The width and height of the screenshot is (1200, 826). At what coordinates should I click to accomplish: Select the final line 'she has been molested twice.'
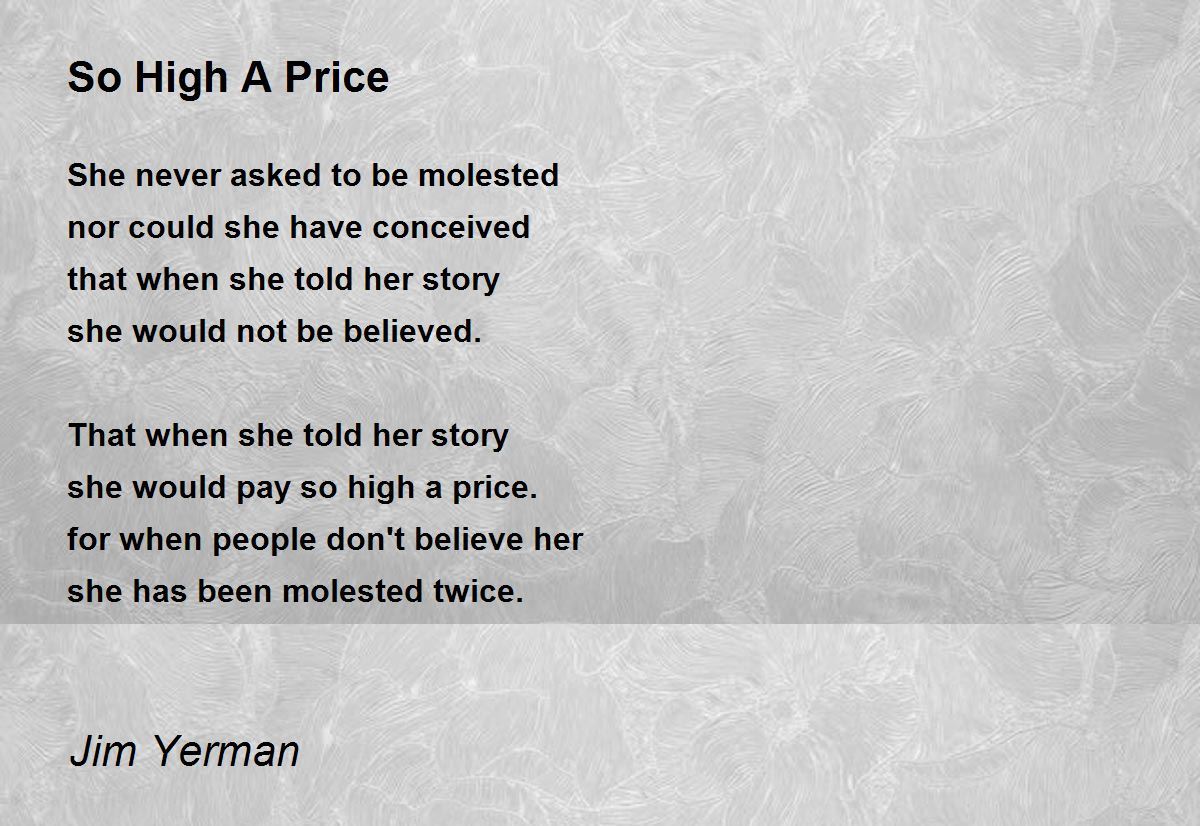[x=296, y=591]
